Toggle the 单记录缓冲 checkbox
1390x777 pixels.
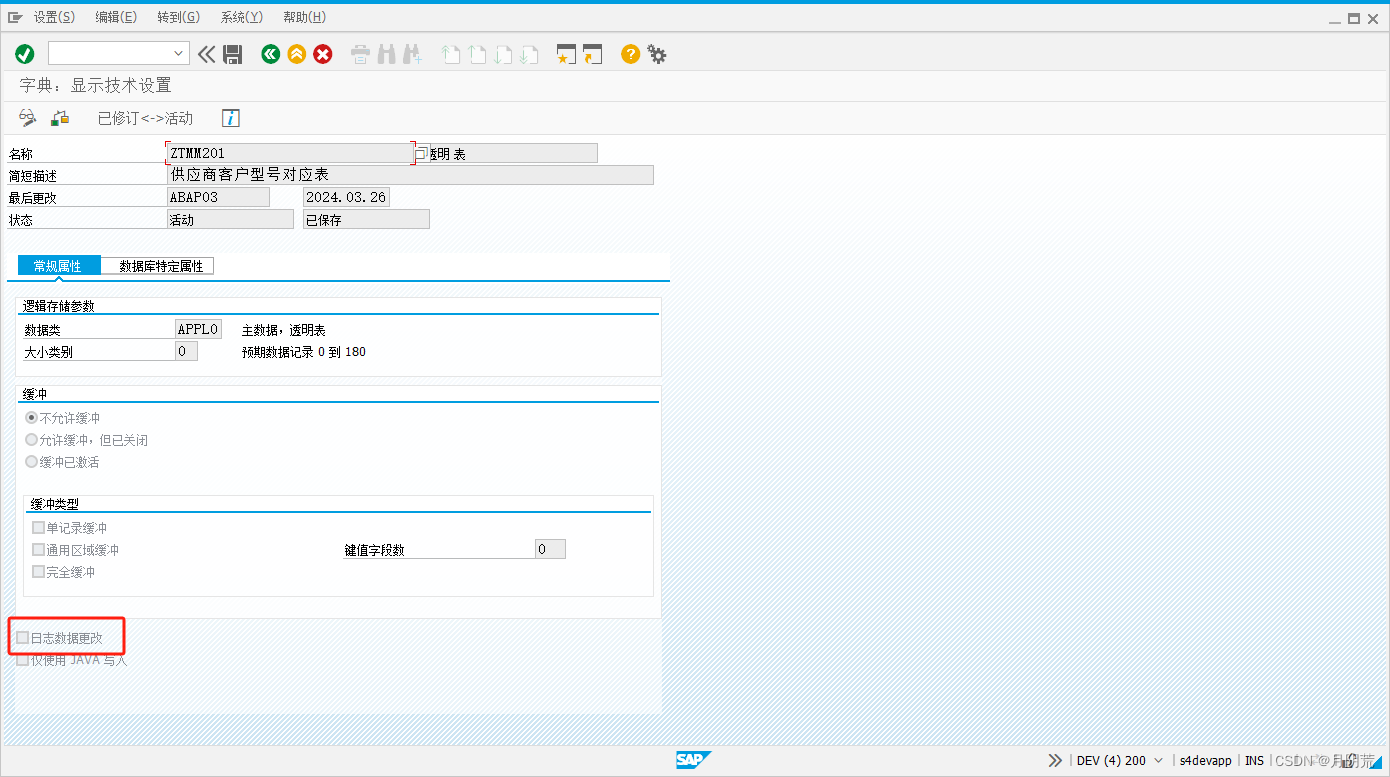[38, 528]
